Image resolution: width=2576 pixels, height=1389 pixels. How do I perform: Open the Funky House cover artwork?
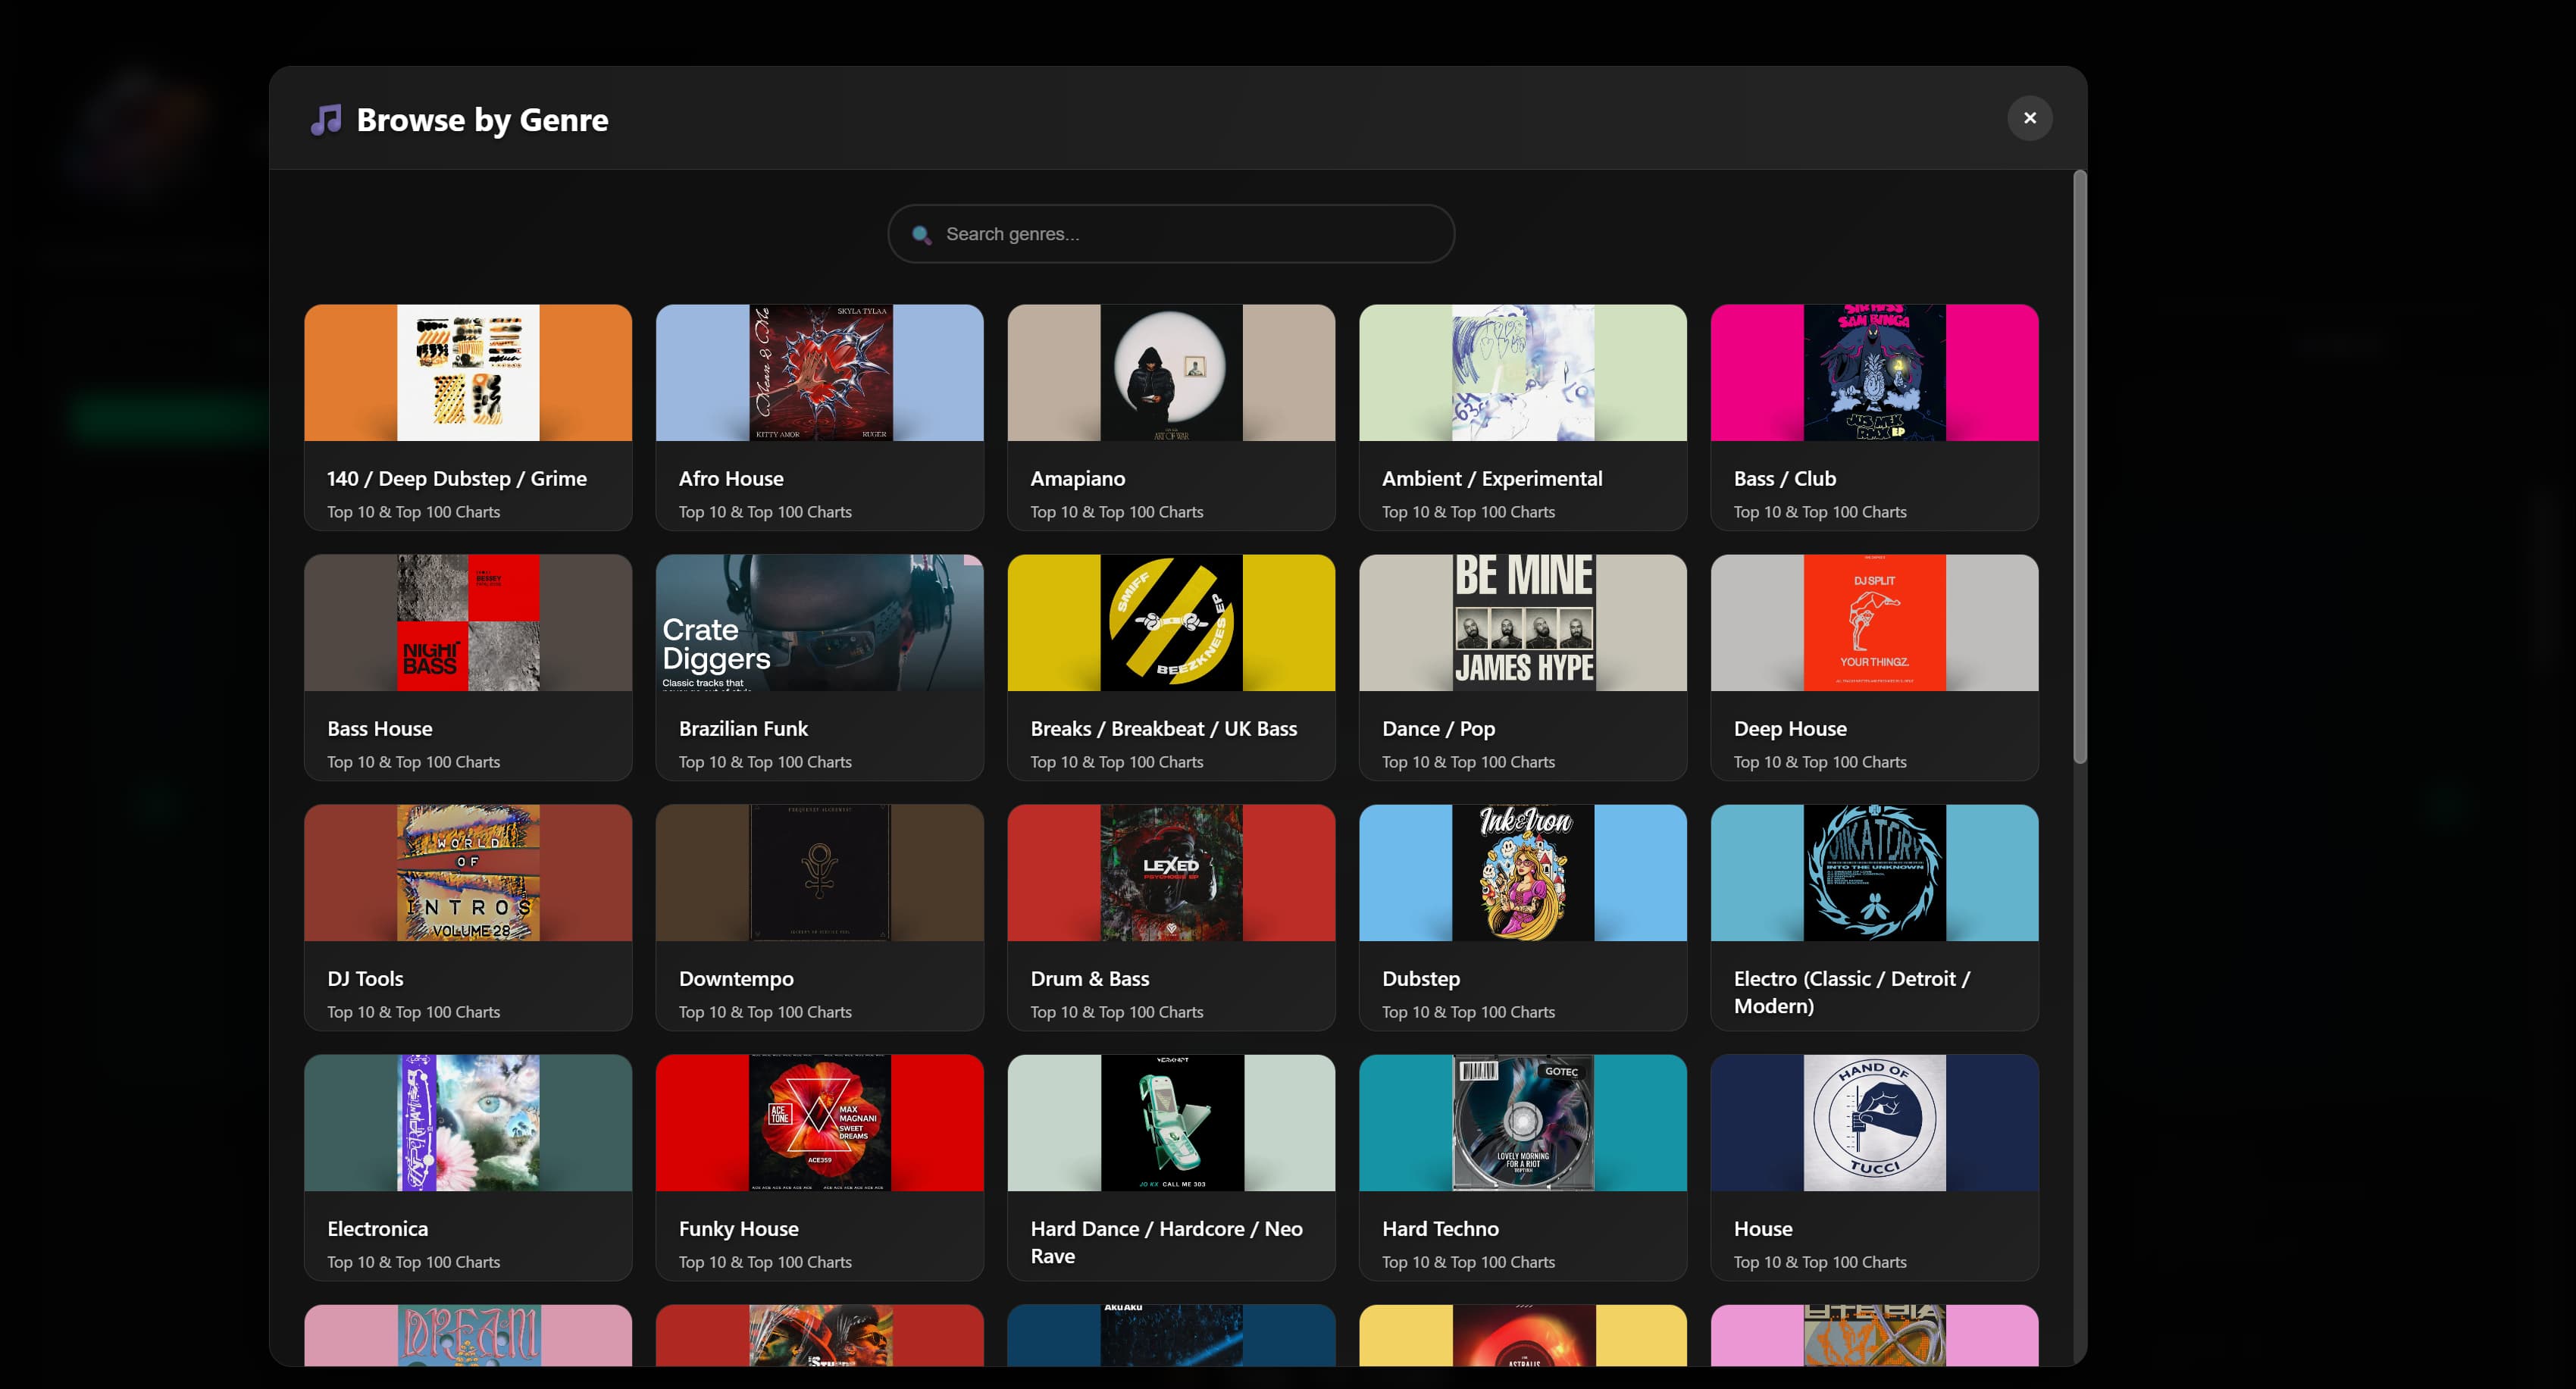820,1123
